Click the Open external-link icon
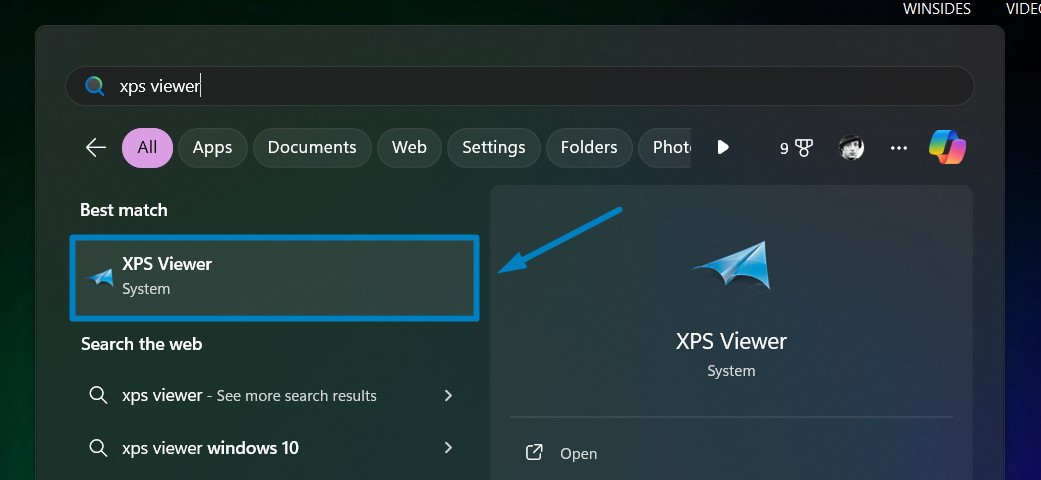The image size is (1041, 480). [534, 453]
